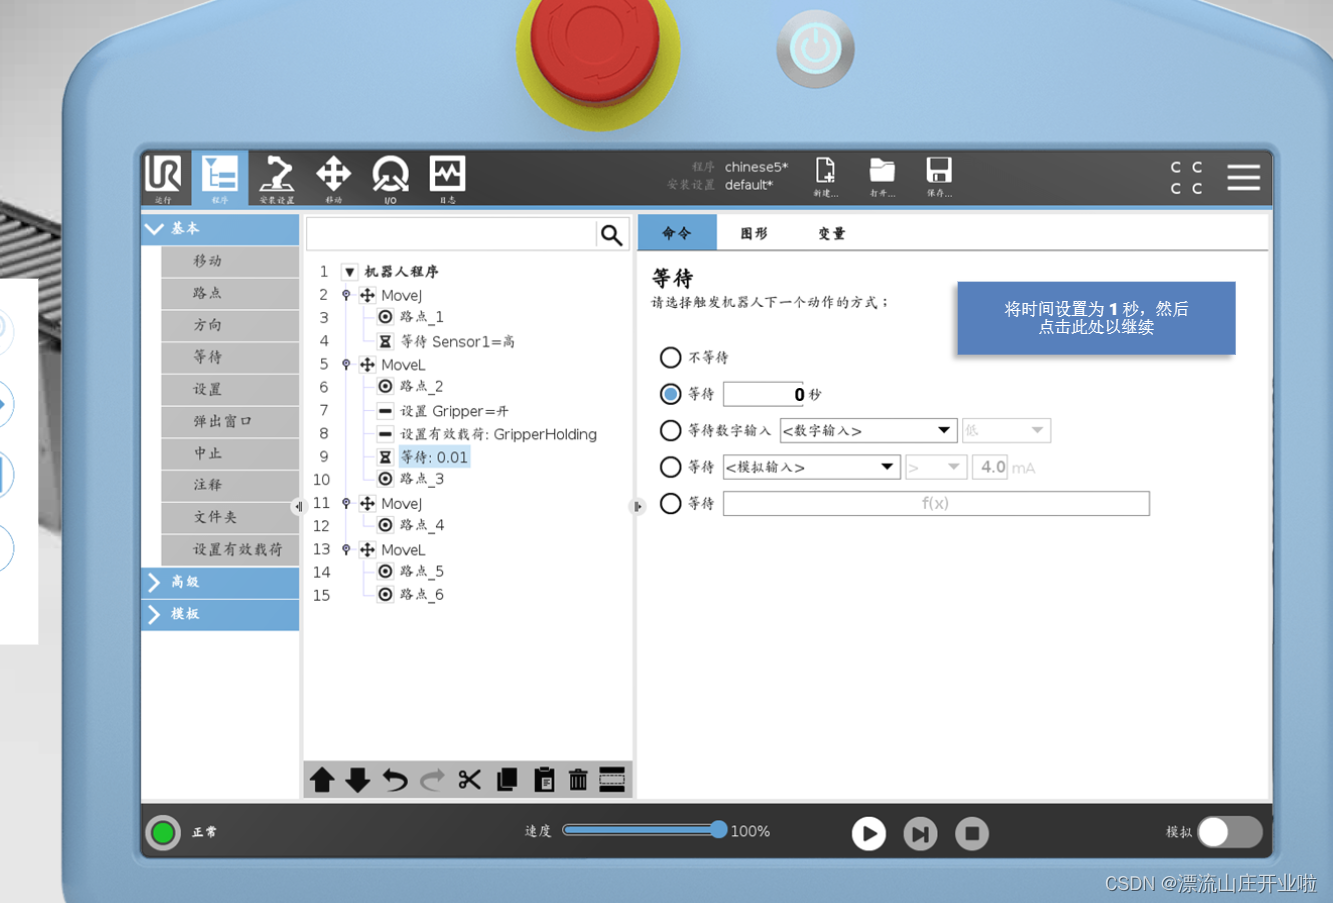The image size is (1333, 903).
Task: Copy the selected program node
Action: pos(507,780)
